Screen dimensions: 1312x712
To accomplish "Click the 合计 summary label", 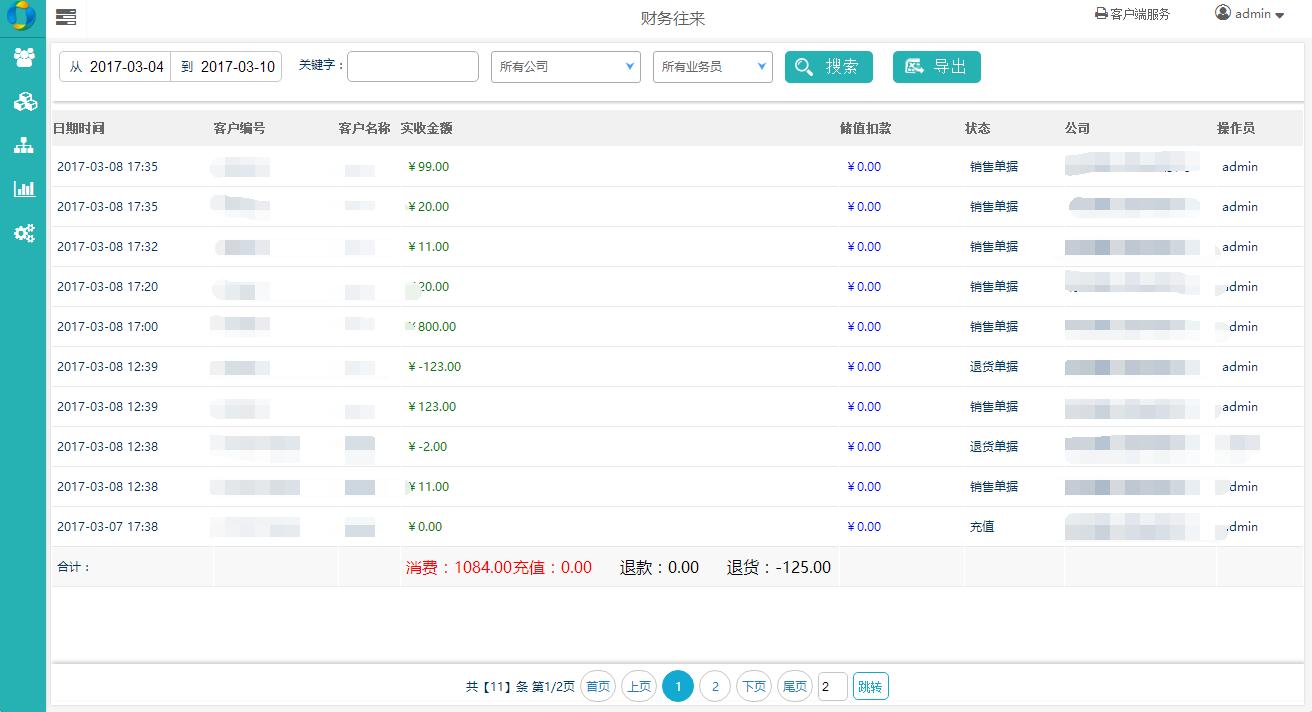I will (73, 567).
